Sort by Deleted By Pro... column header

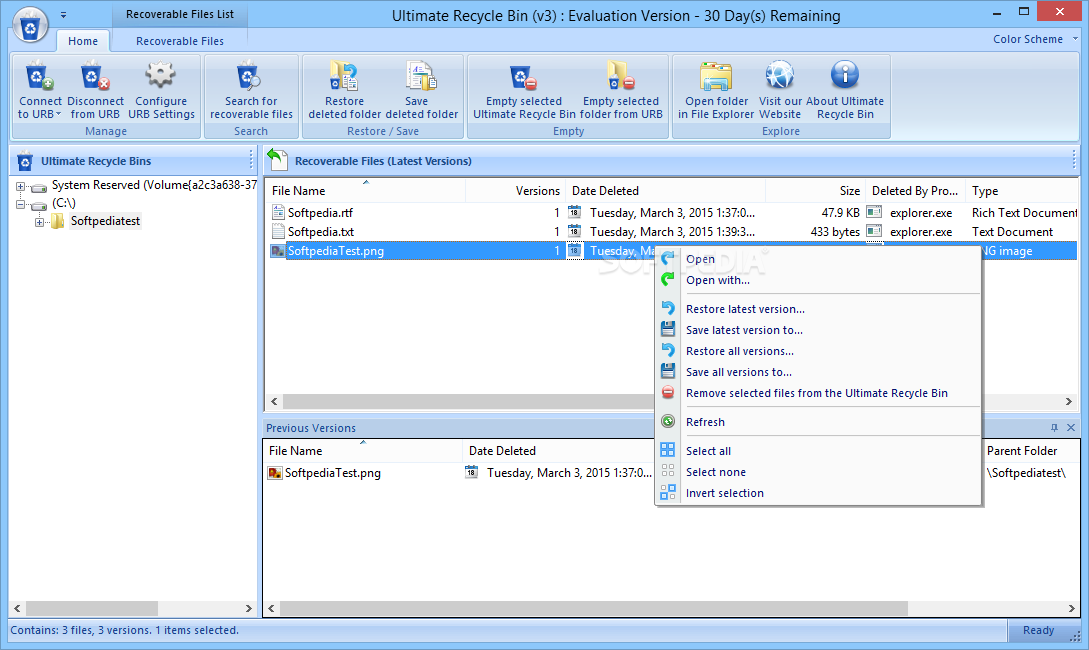click(915, 190)
